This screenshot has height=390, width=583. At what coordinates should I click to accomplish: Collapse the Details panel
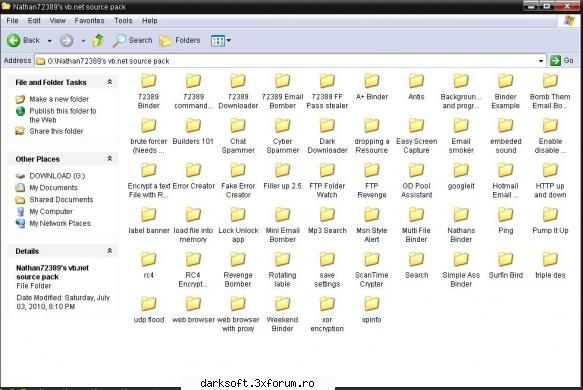[x=110, y=251]
